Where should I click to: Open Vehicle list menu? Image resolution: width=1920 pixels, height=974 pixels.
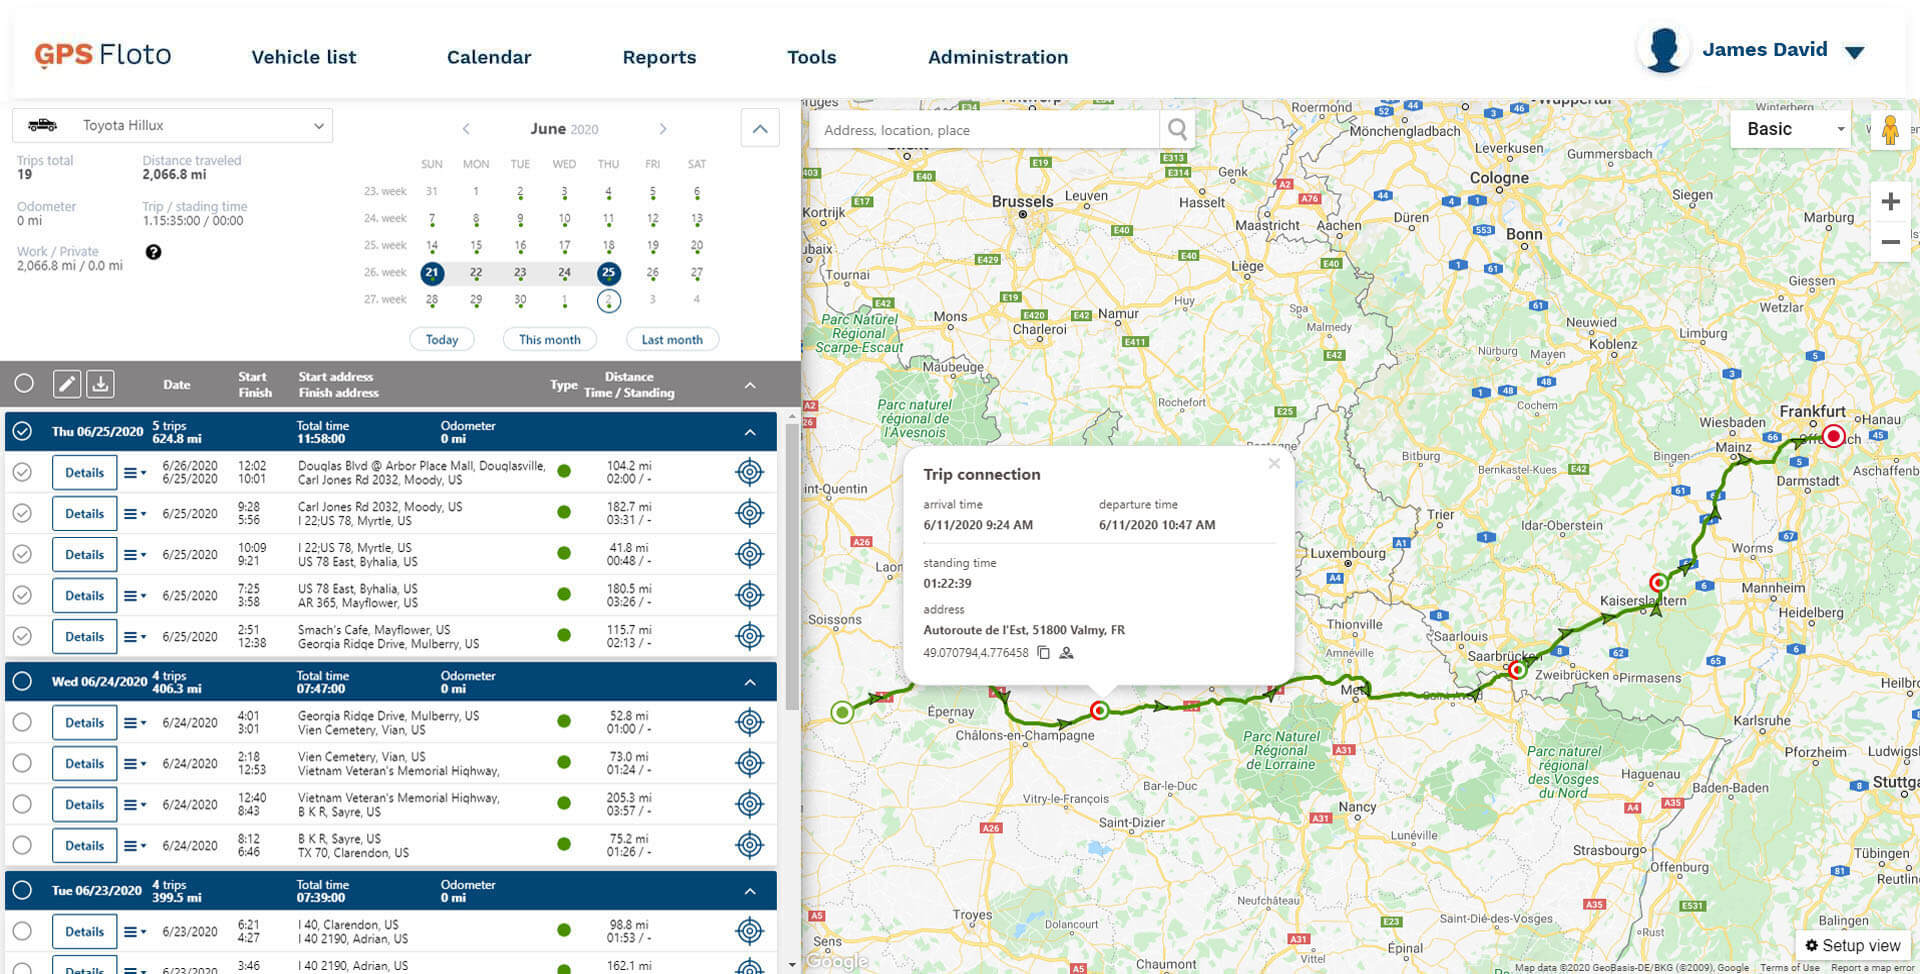pyautogui.click(x=304, y=57)
